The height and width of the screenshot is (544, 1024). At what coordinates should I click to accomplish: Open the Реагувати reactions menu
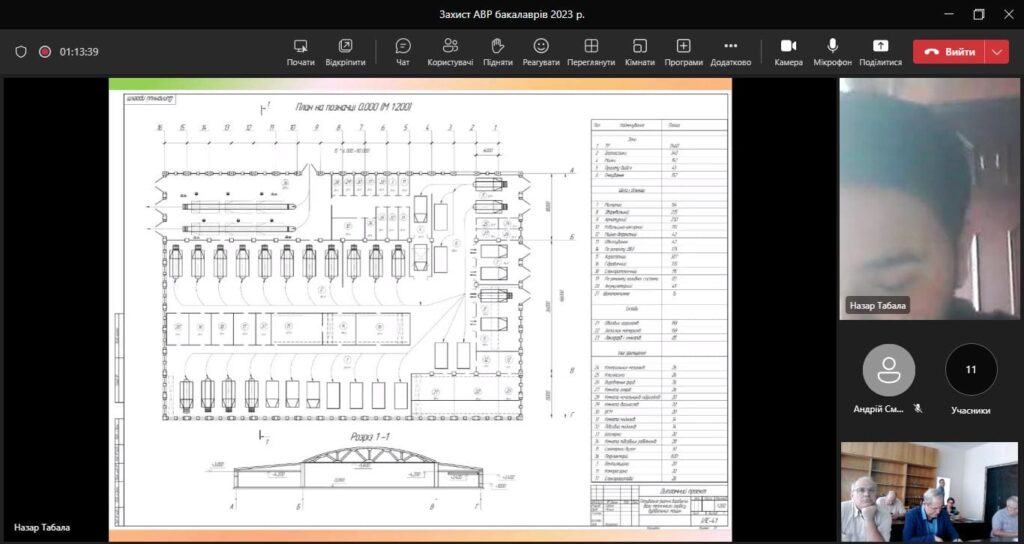click(x=541, y=52)
